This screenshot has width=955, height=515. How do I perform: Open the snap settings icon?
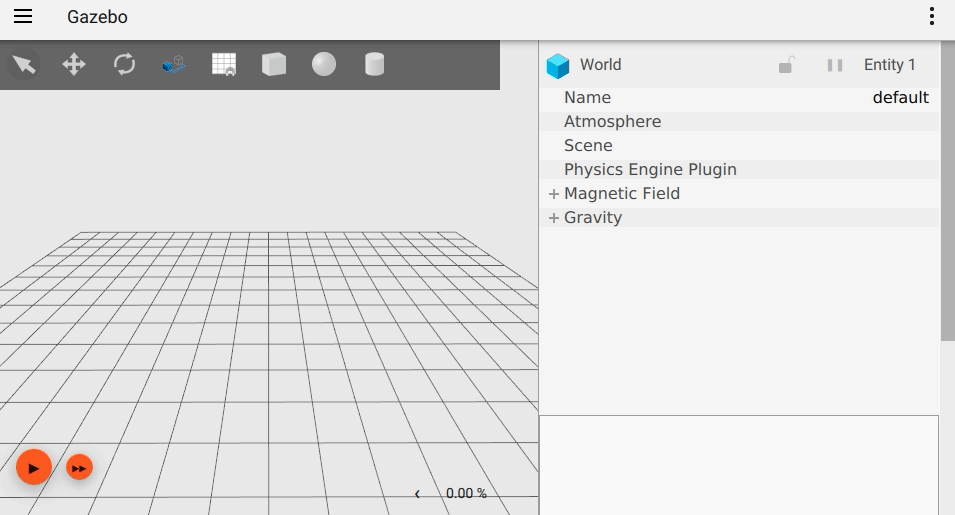point(174,64)
